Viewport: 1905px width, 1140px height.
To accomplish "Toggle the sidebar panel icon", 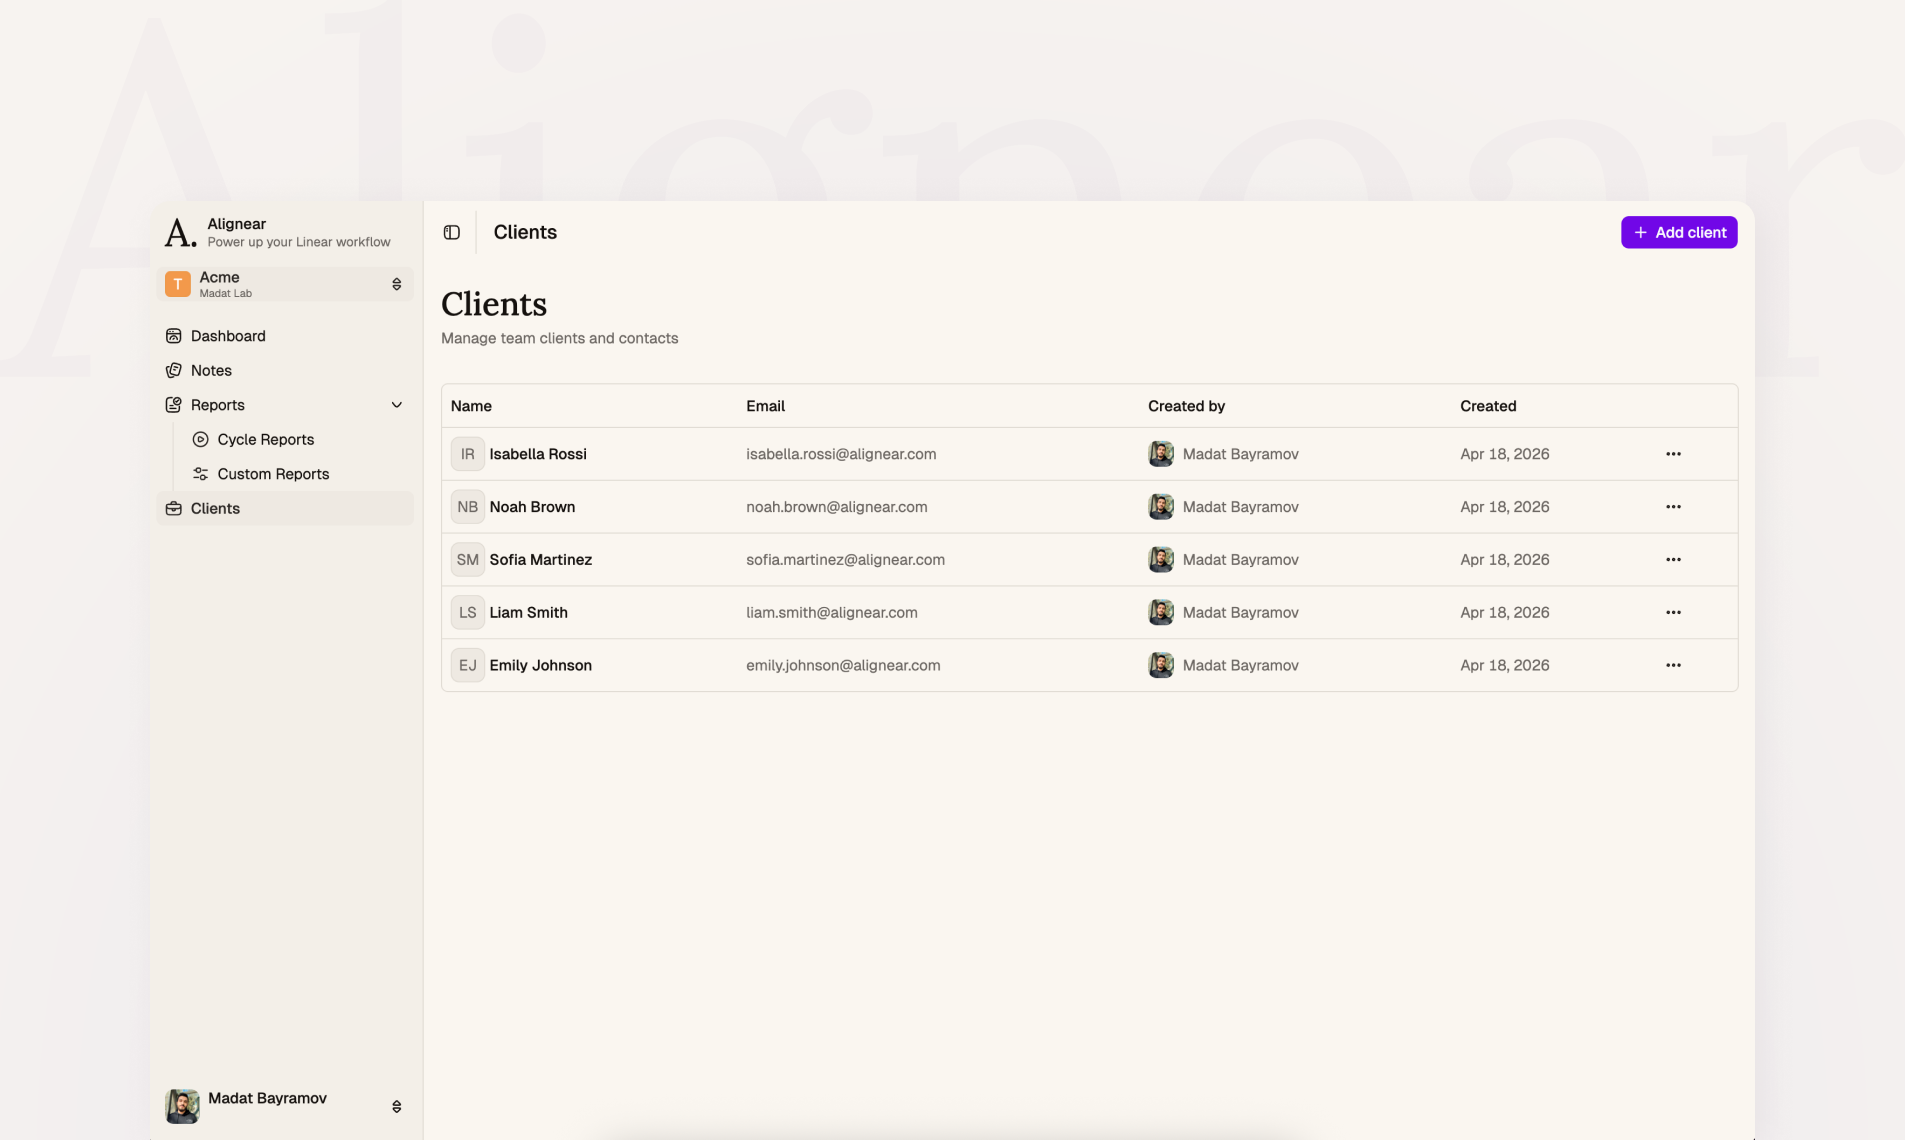I will pyautogui.click(x=452, y=232).
